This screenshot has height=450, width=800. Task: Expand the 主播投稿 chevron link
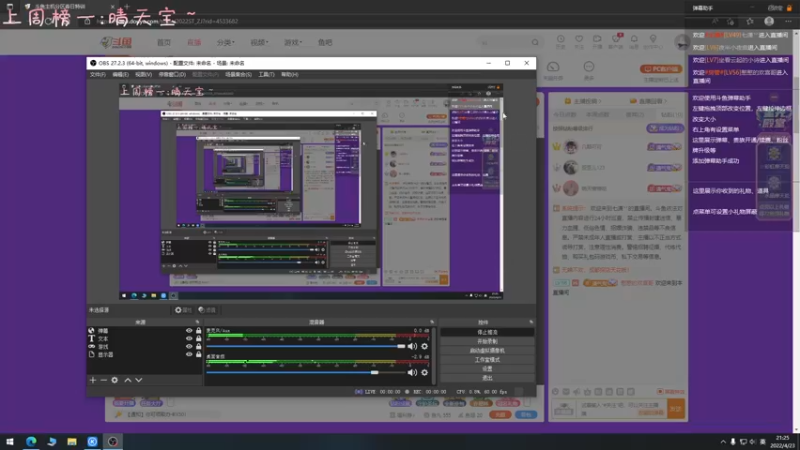[x=583, y=101]
